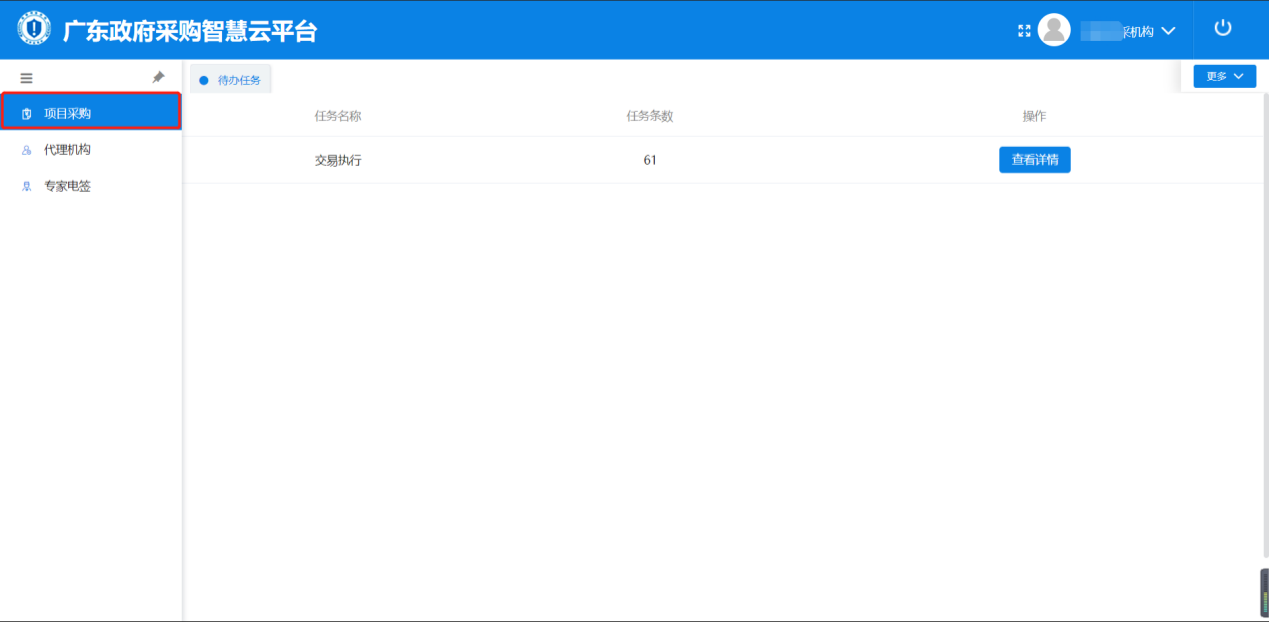The height and width of the screenshot is (622, 1269).
Task: Click the 专家电签 sidebar icon
Action: point(27,187)
